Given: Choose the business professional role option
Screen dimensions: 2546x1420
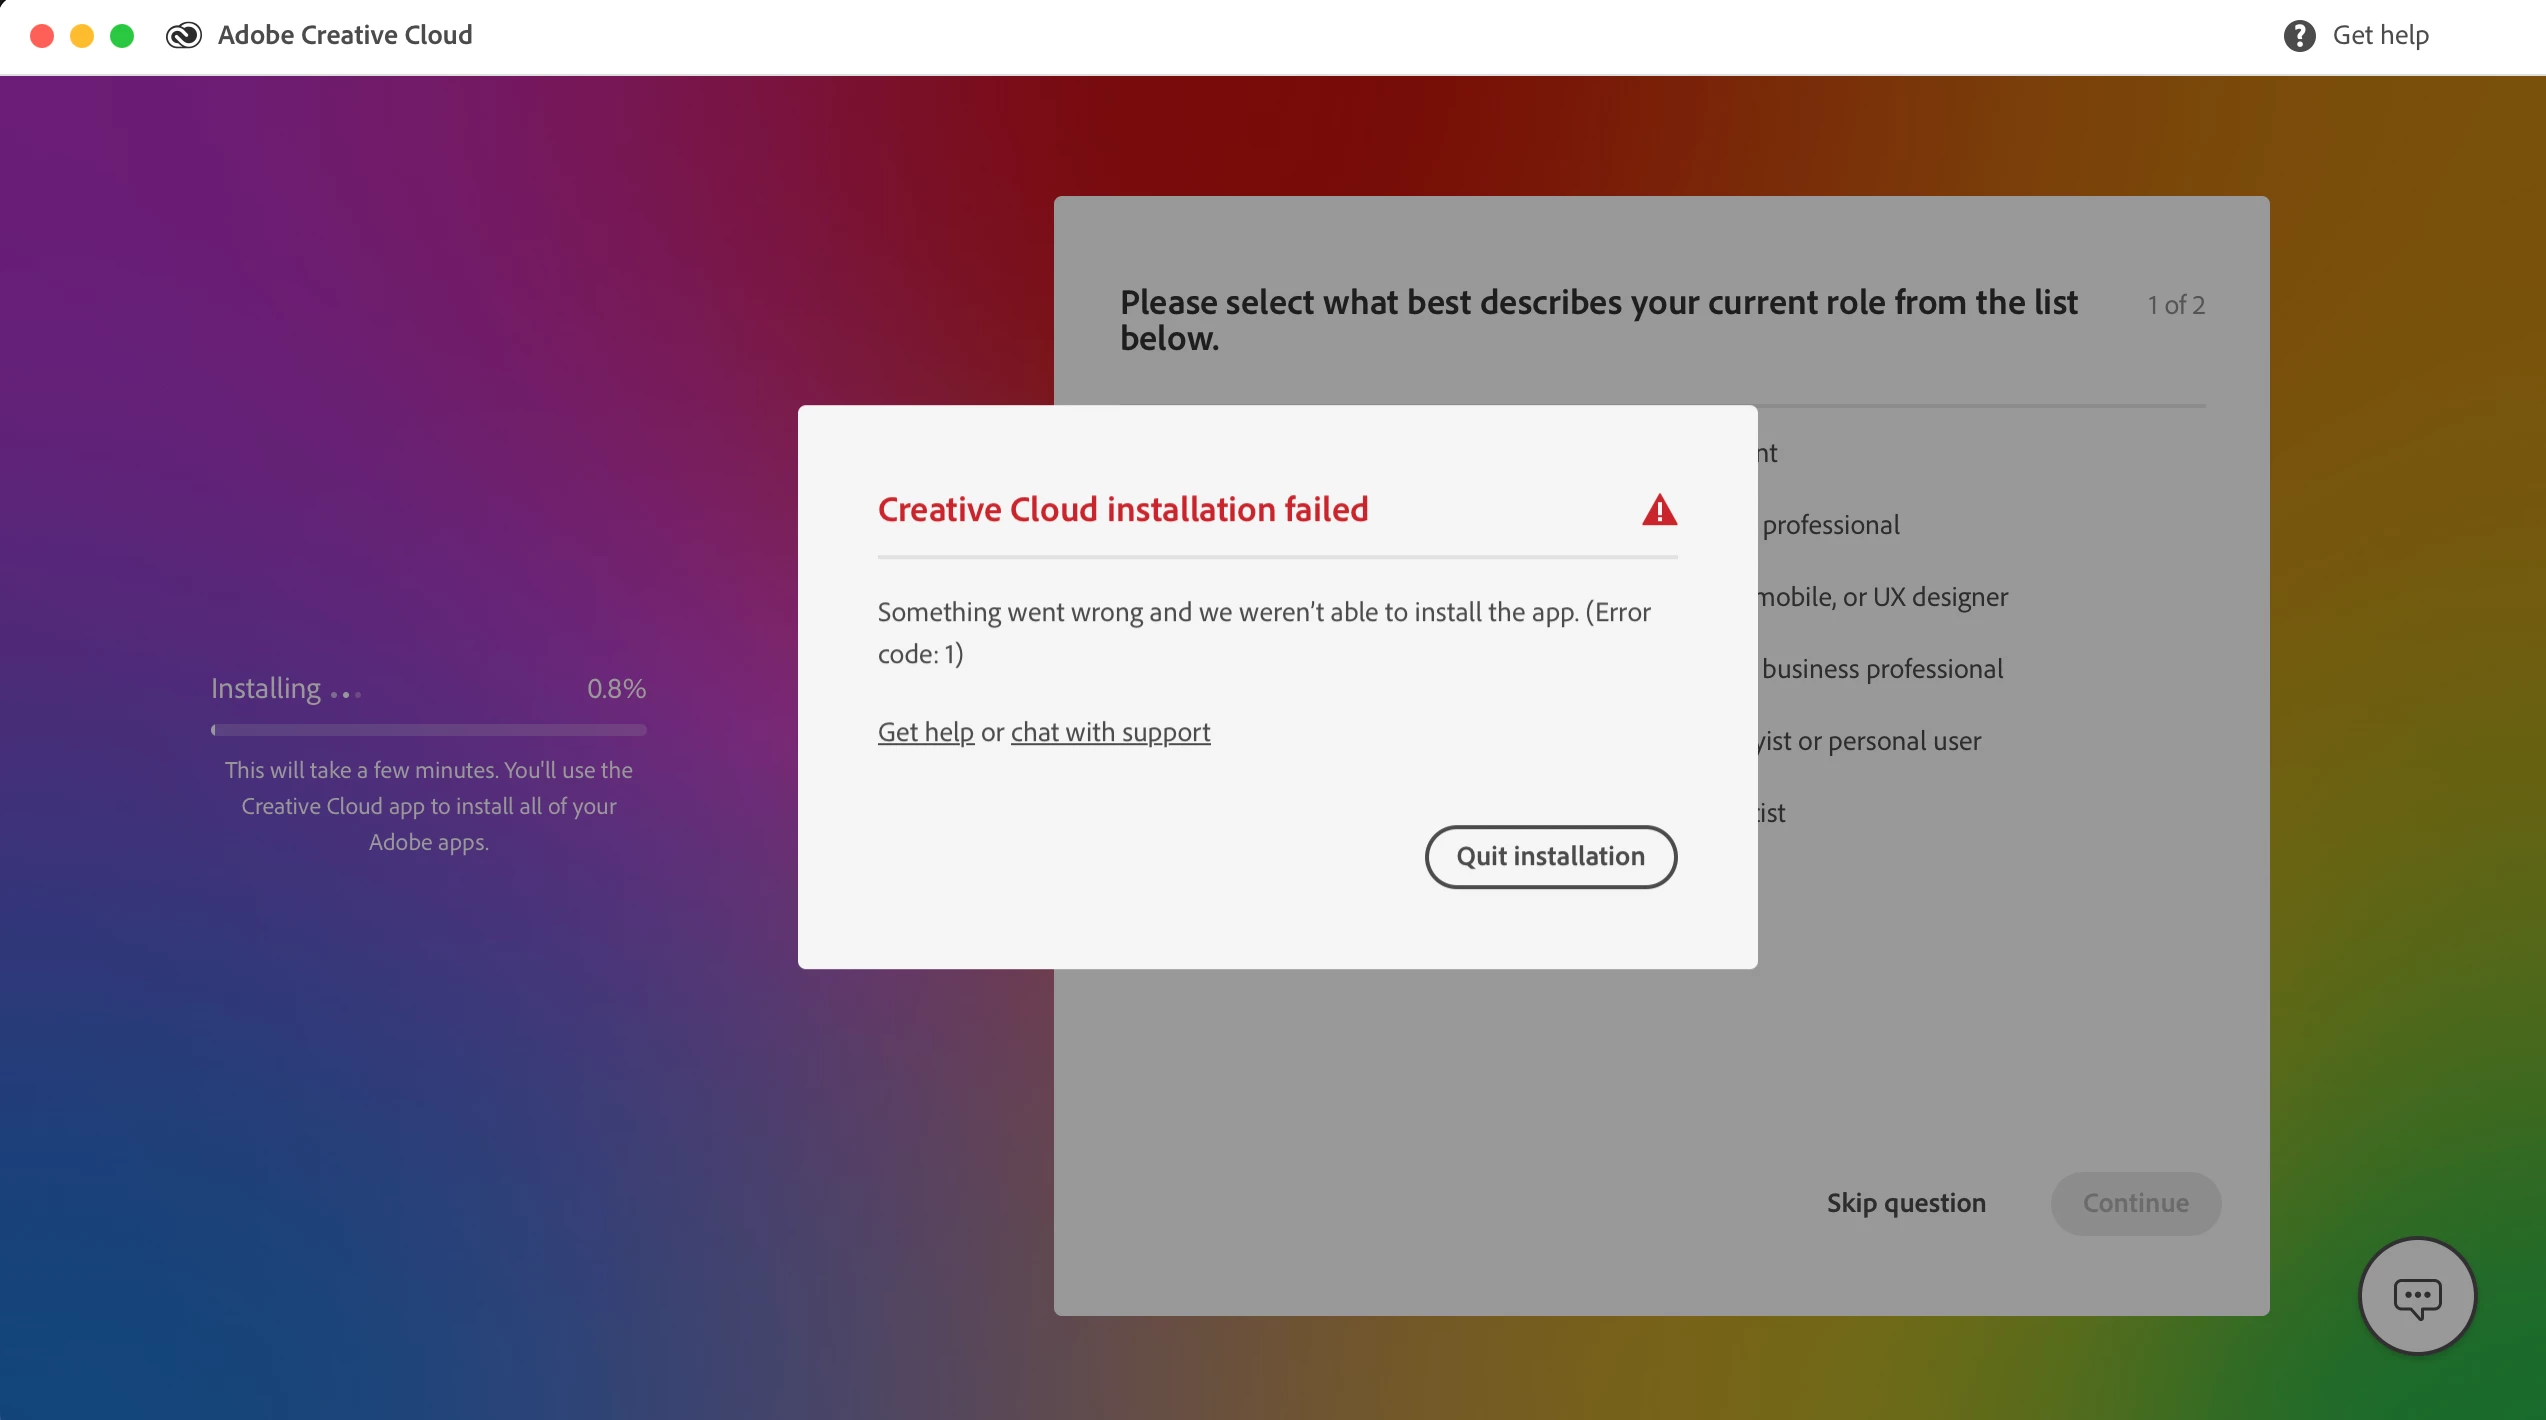Looking at the screenshot, I should click(x=1882, y=669).
